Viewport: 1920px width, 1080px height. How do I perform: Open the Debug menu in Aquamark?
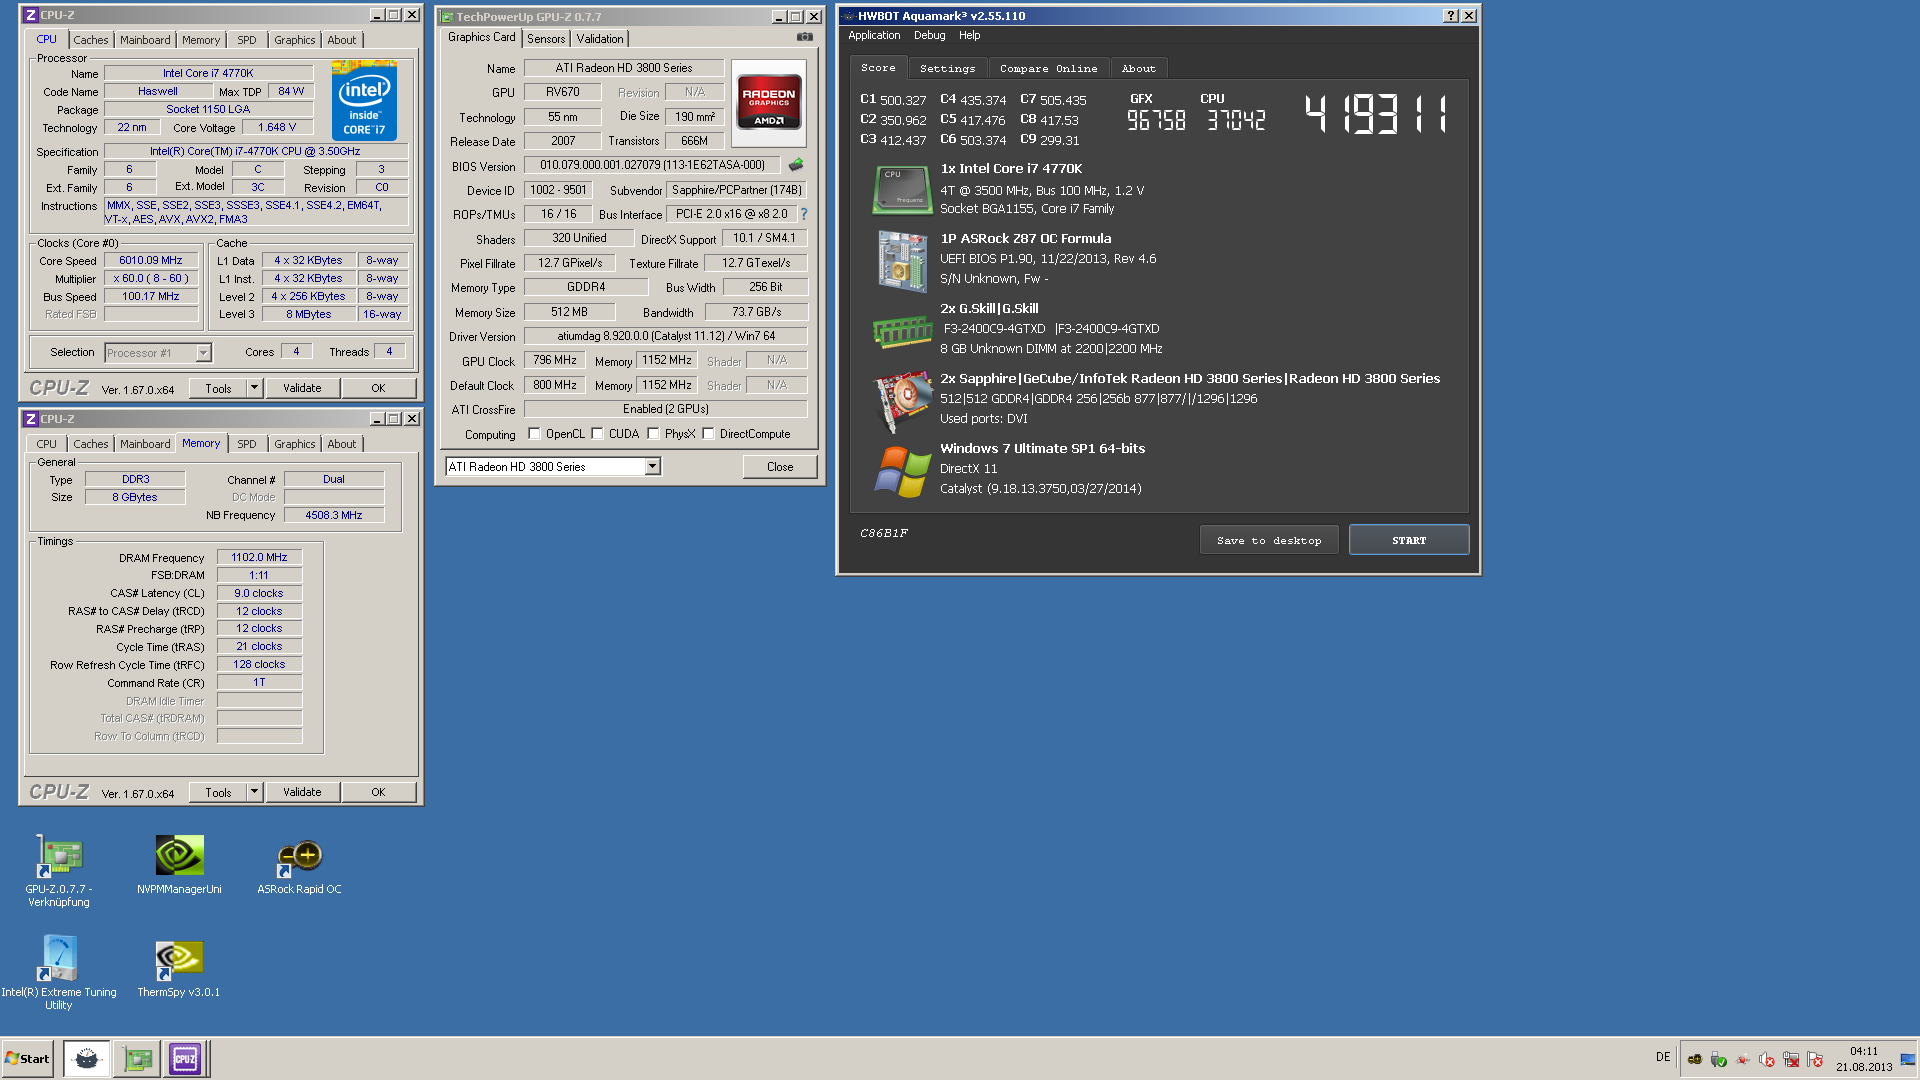pos(929,35)
